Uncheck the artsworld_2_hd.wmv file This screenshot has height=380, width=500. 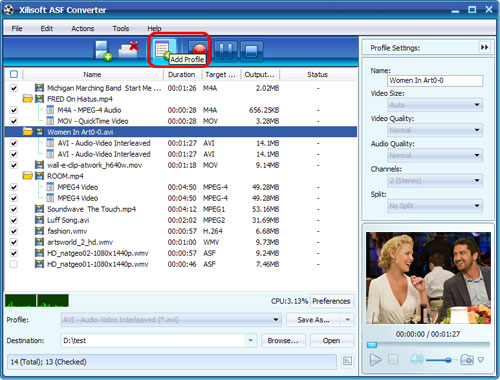pos(14,242)
